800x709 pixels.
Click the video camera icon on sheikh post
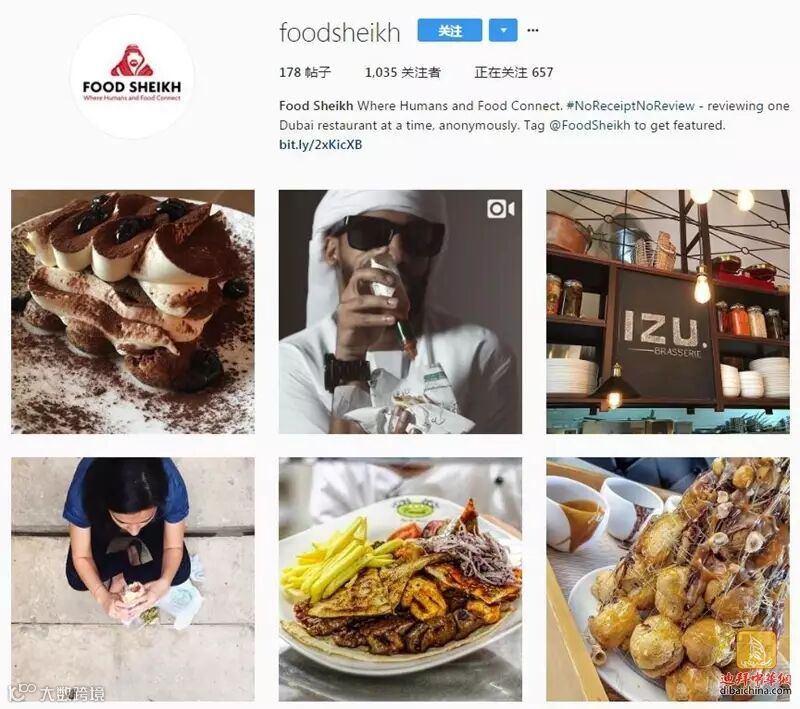tap(501, 209)
